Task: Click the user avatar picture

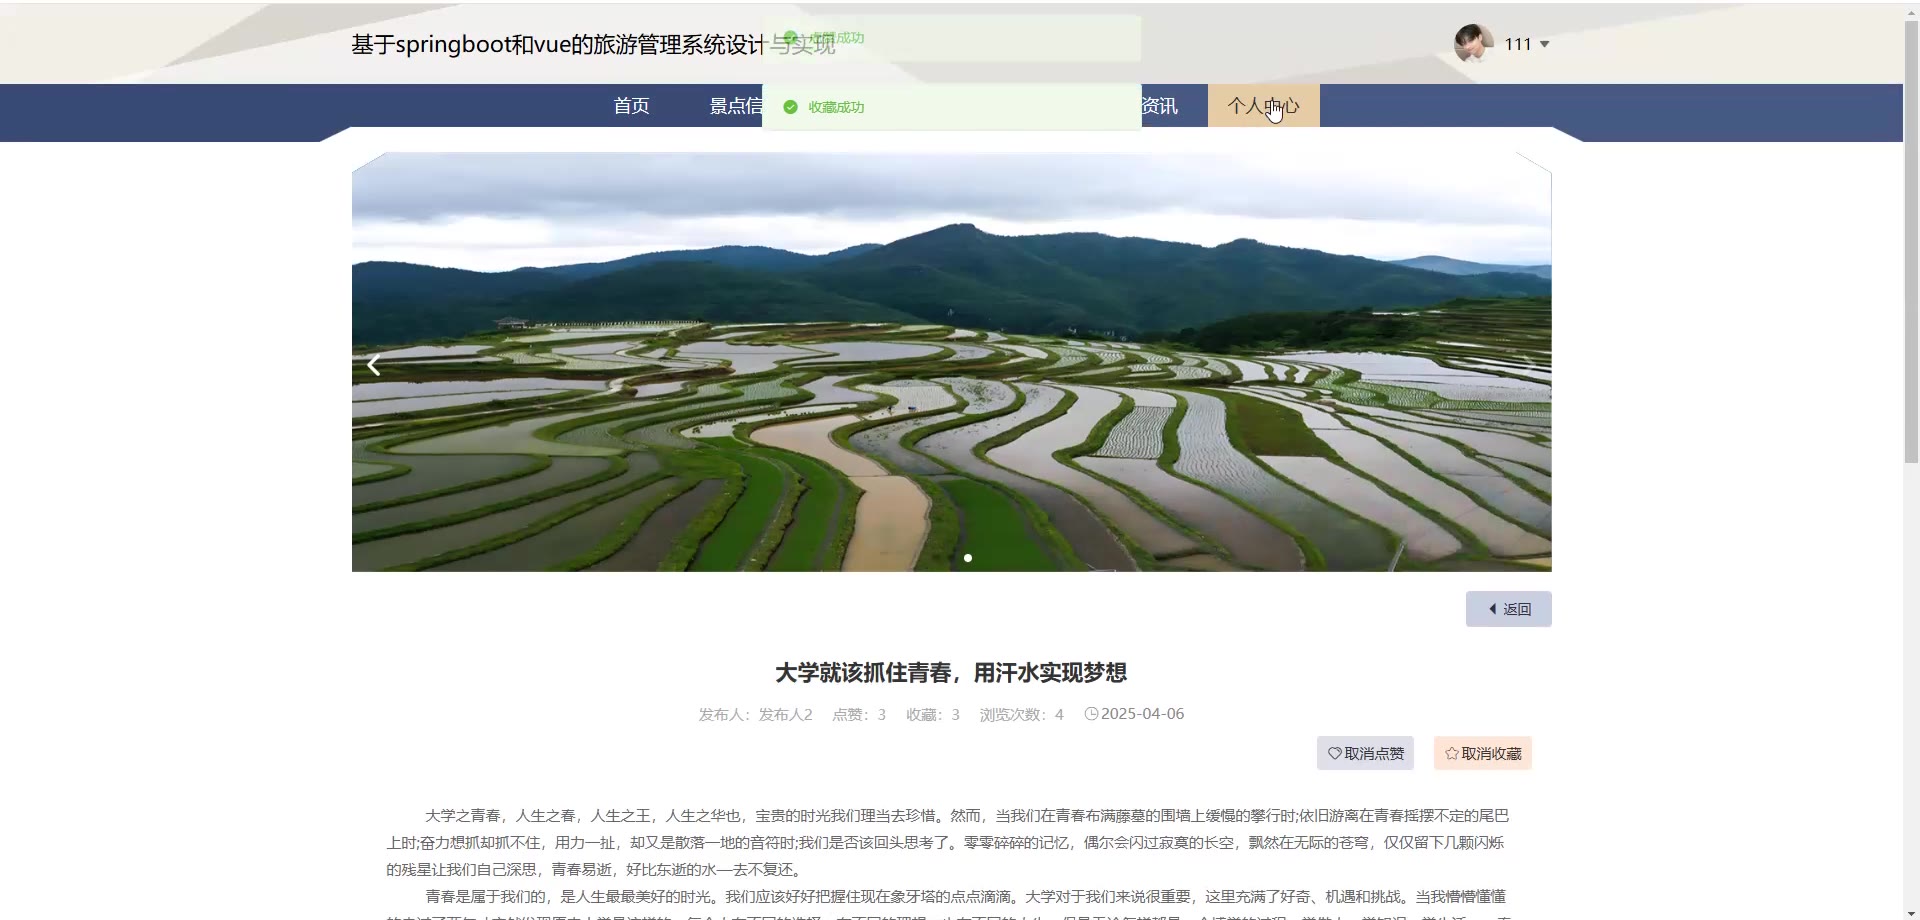Action: click(x=1473, y=44)
